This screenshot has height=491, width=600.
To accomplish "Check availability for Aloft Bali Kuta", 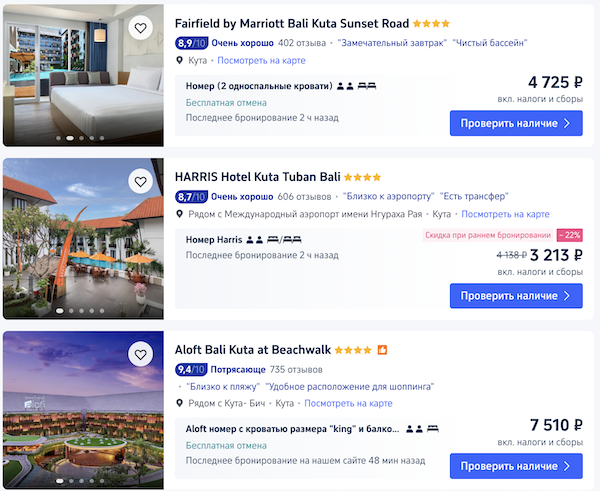I will pyautogui.click(x=515, y=466).
